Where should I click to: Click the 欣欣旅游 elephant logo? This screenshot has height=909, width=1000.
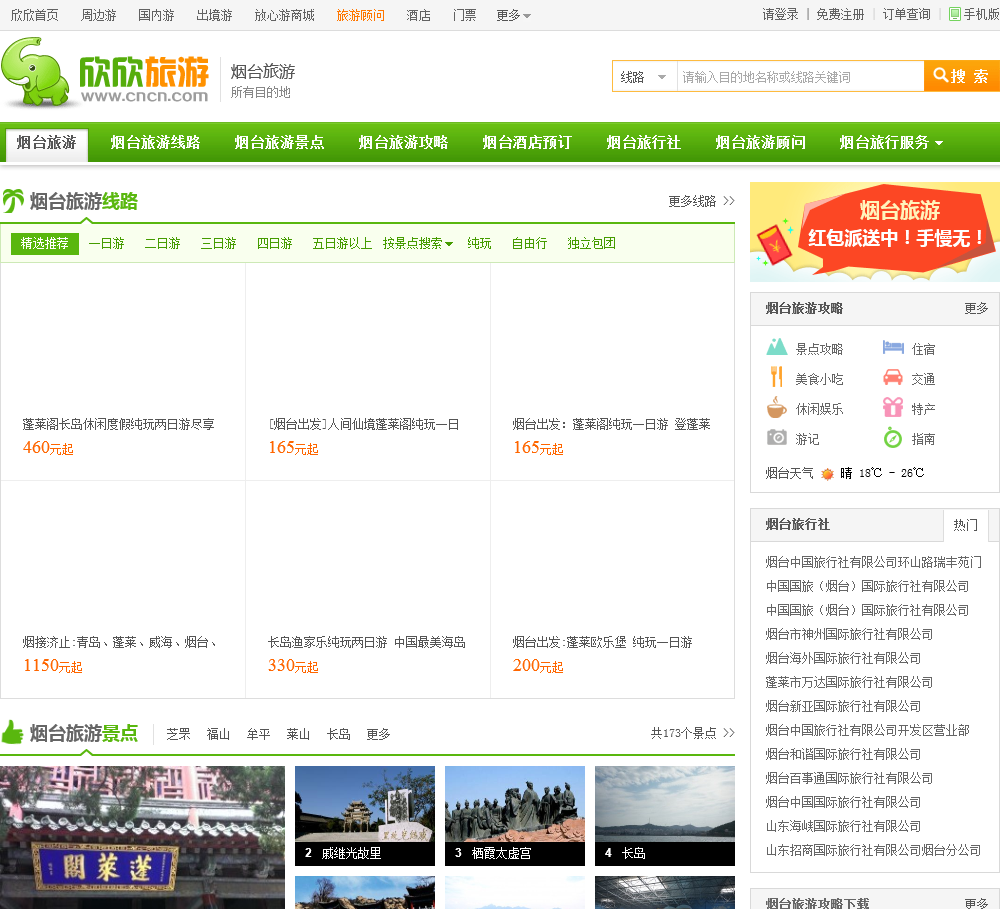pyautogui.click(x=105, y=72)
